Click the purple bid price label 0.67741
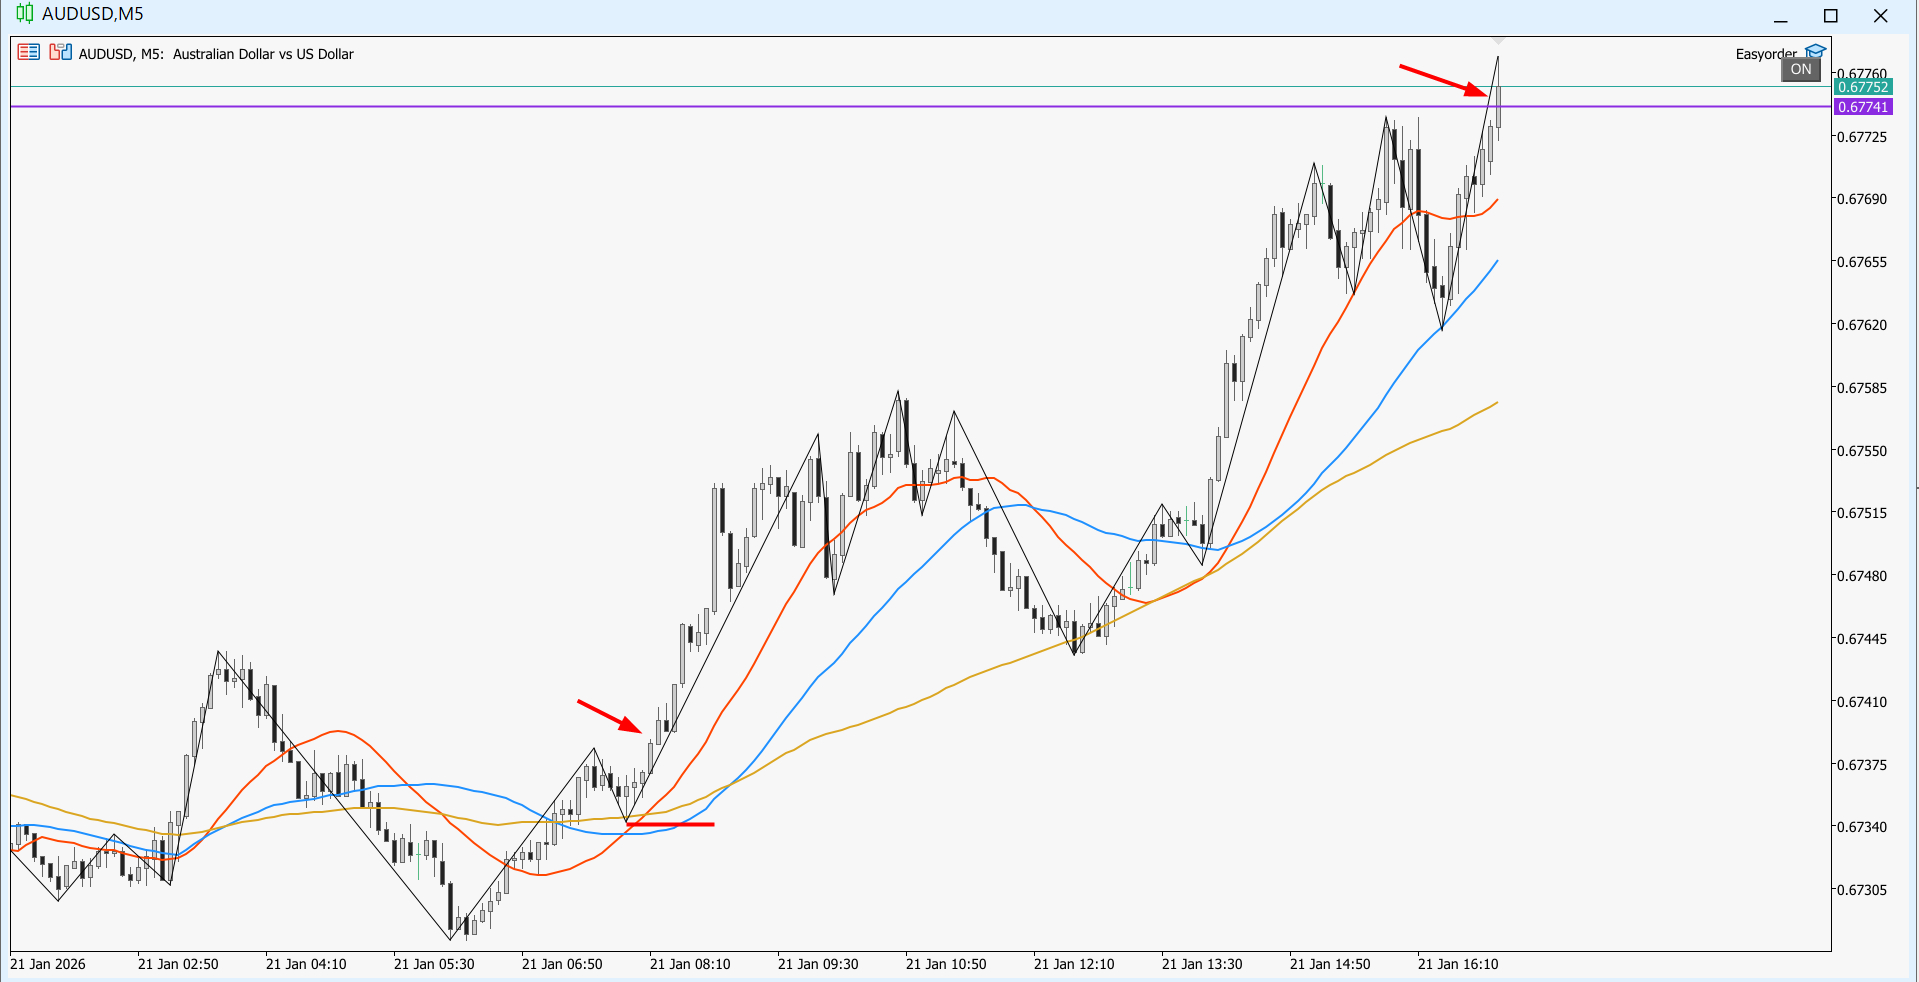 pos(1864,107)
